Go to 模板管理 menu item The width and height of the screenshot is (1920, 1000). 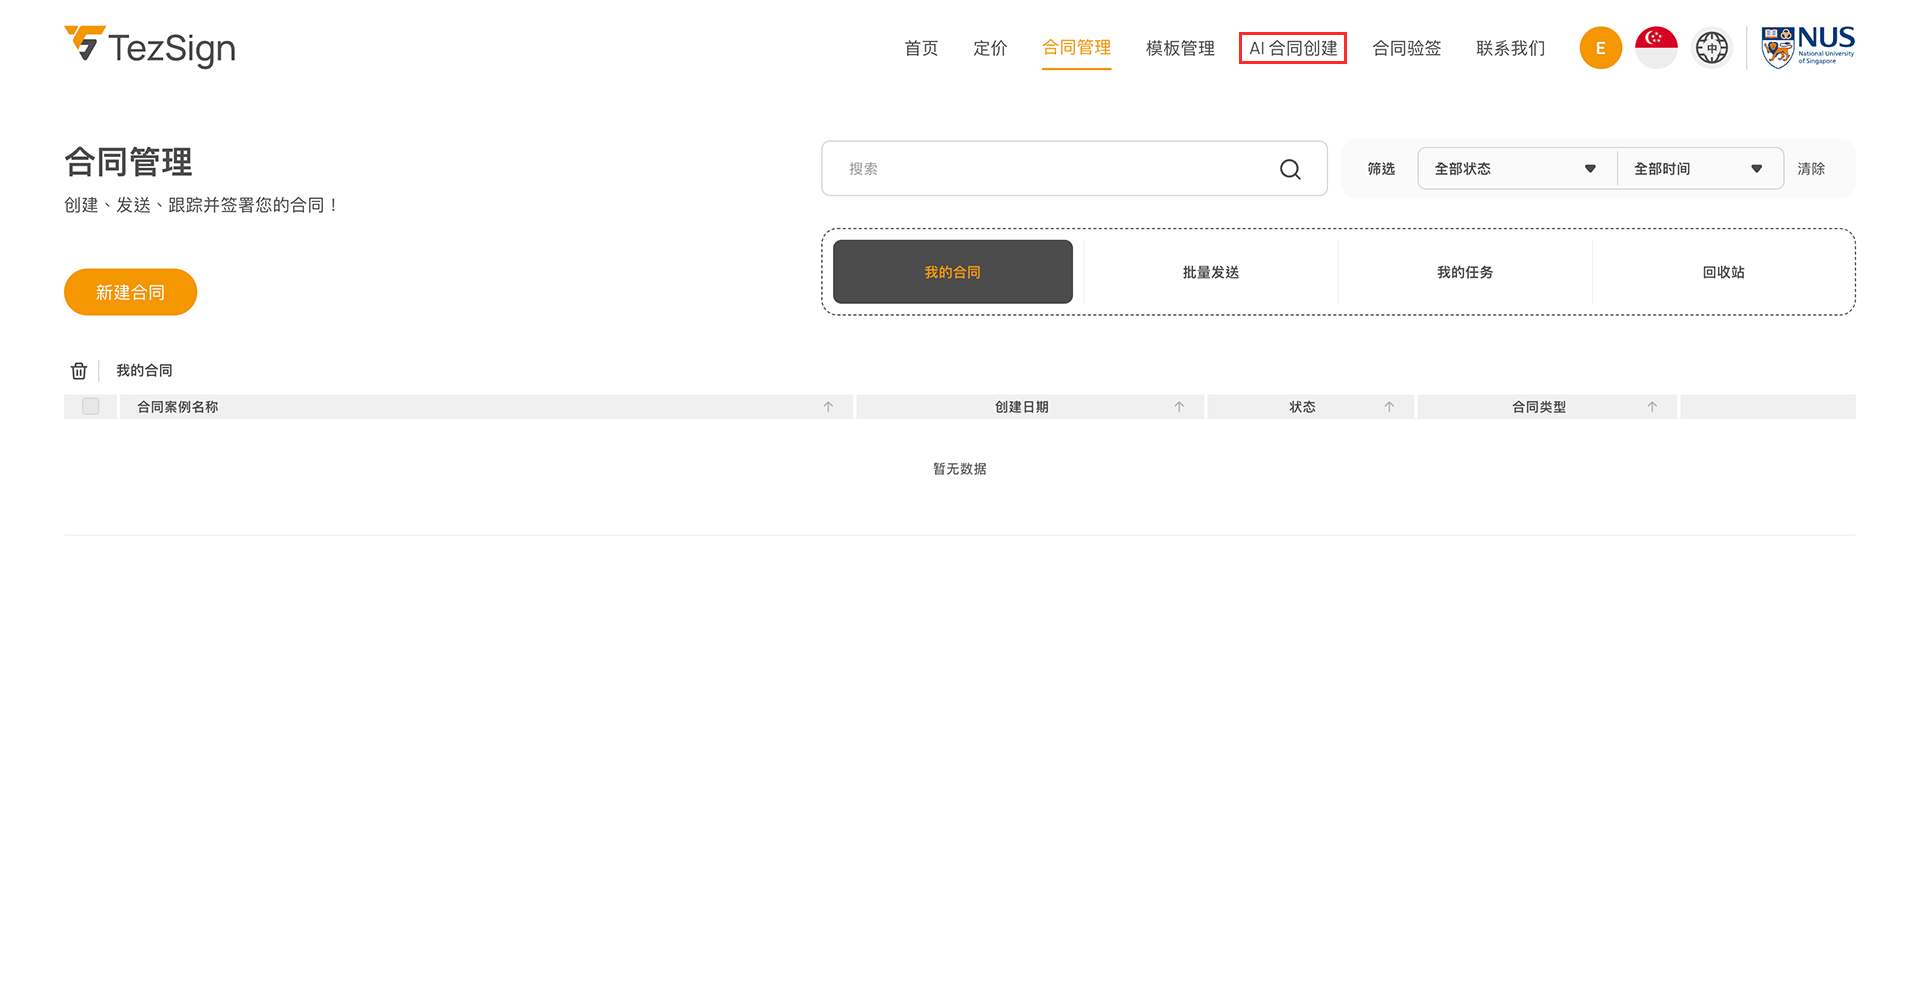(x=1180, y=48)
